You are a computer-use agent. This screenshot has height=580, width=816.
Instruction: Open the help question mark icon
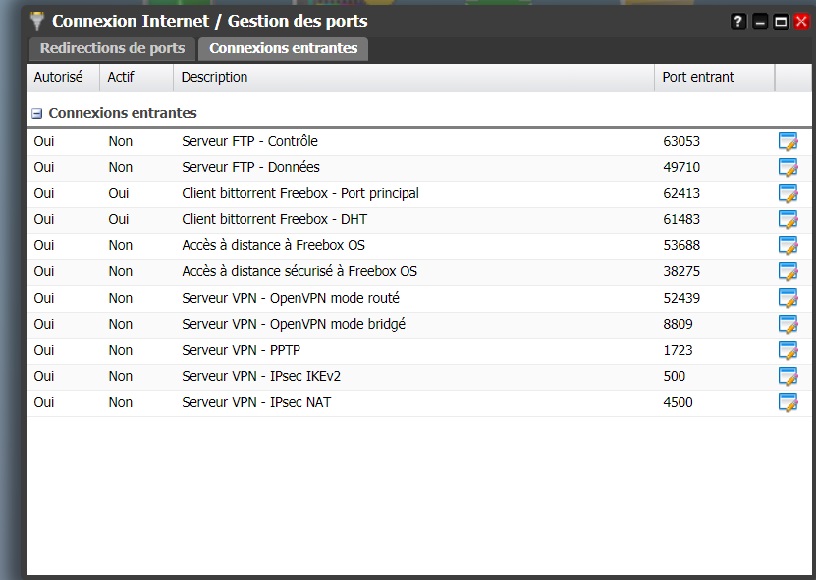click(739, 21)
